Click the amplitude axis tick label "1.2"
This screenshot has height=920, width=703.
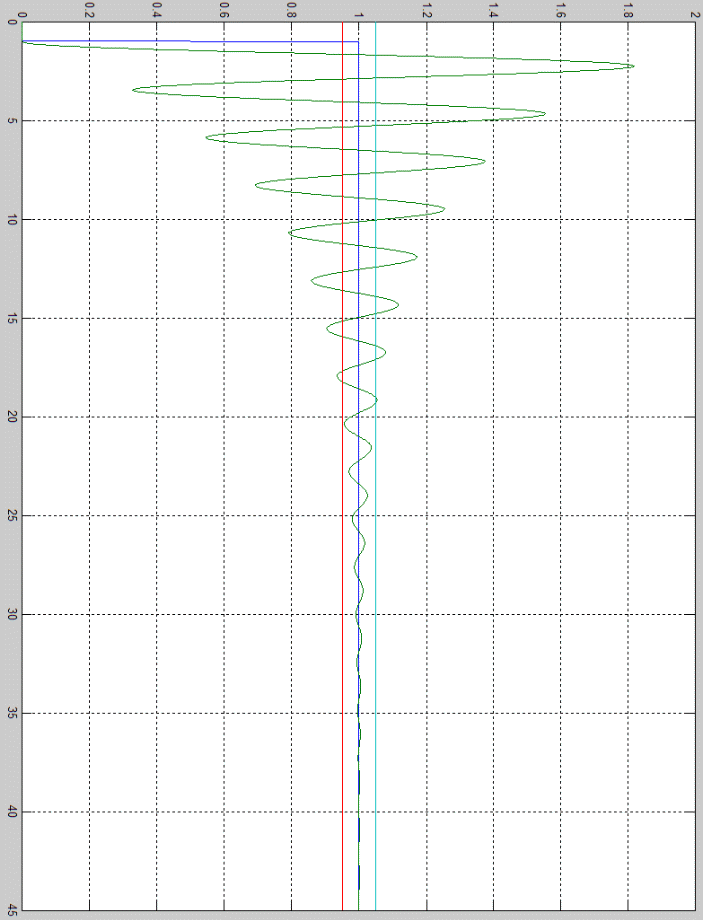click(426, 12)
